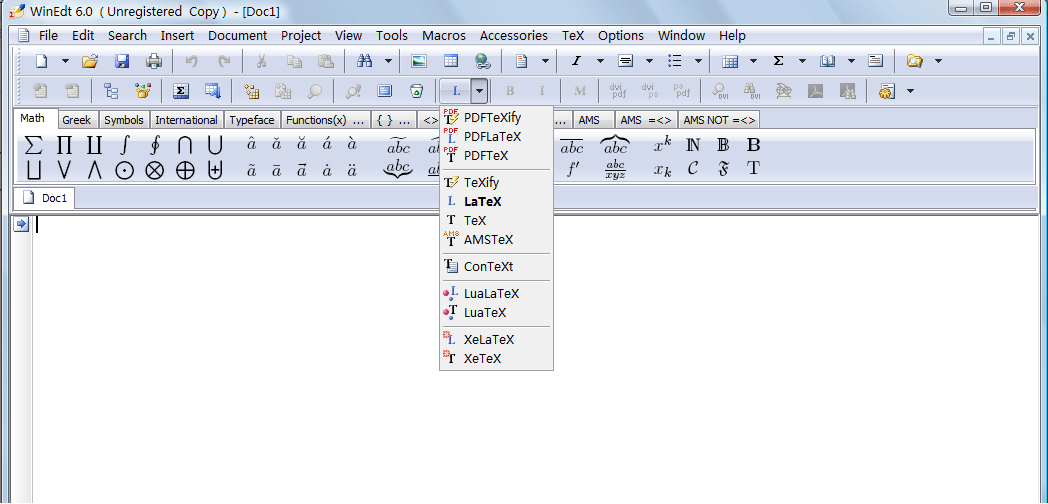Click the project tree icon
This screenshot has width=1048, height=504.
[111, 91]
